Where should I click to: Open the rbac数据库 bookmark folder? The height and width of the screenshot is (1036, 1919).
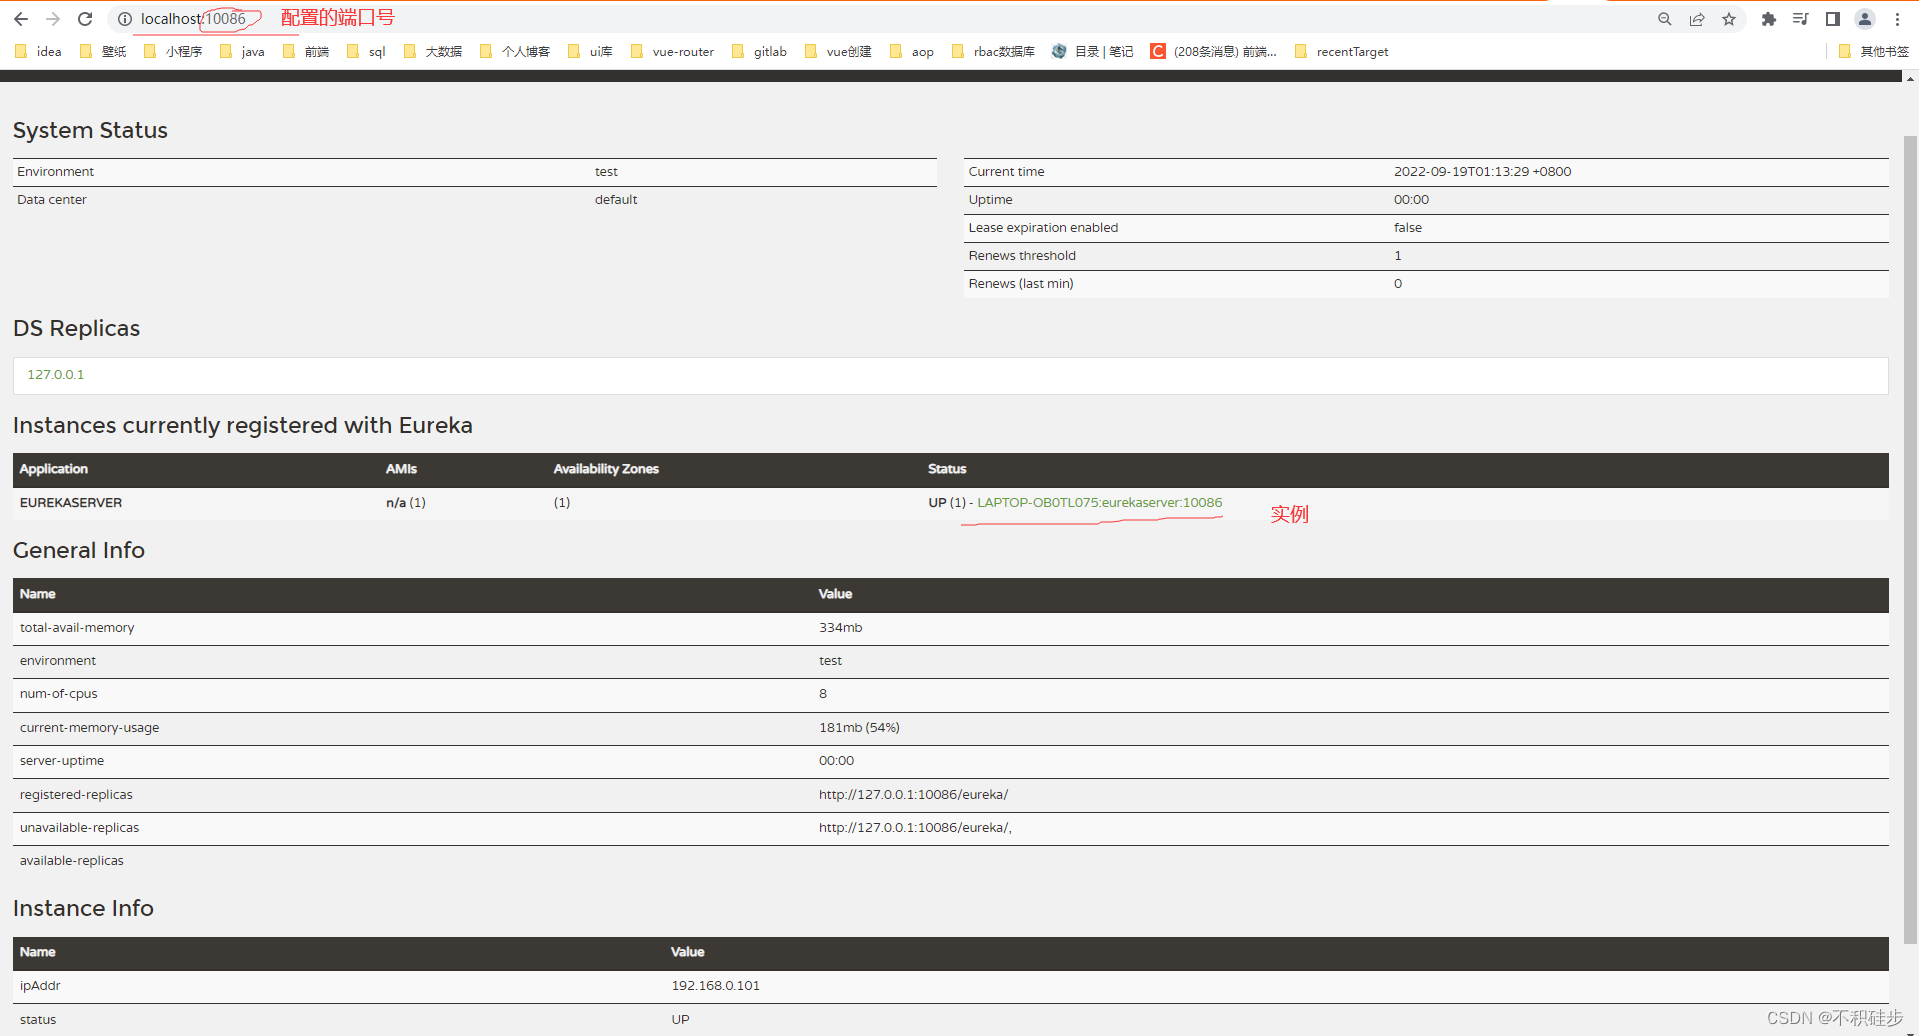[x=993, y=52]
